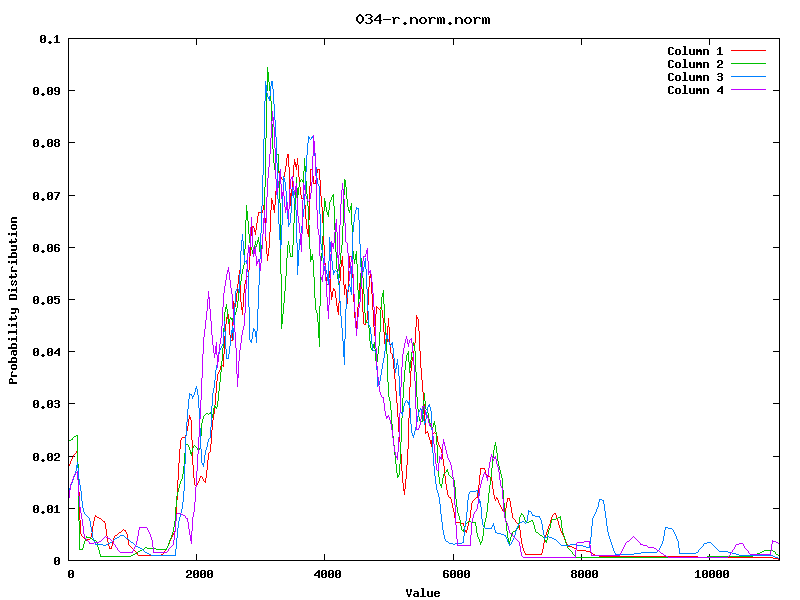
Task: Click the Probability Distribution axis label
Action: 13,300
